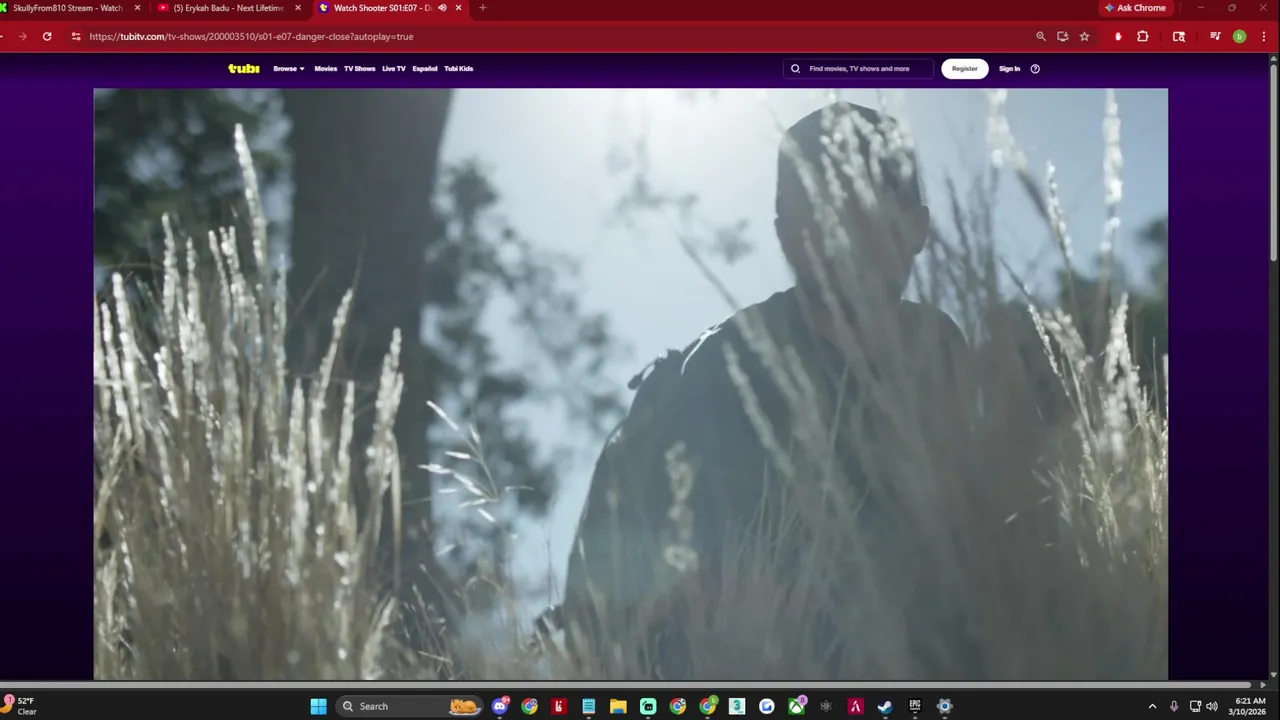This screenshot has width=1280, height=720.
Task: Open the Browse dropdown menu
Action: click(x=288, y=69)
